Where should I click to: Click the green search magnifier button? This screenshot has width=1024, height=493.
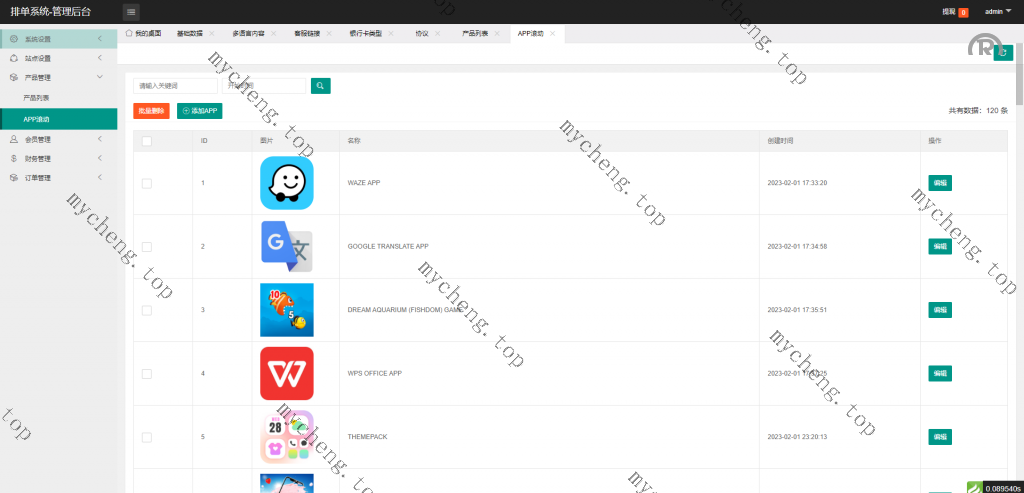[320, 86]
